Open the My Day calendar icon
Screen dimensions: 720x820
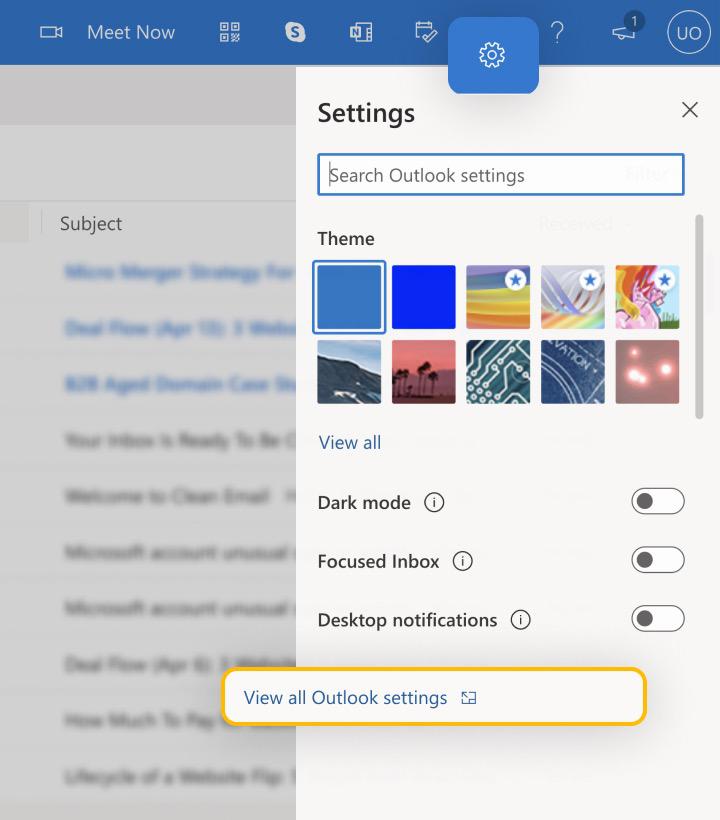click(426, 32)
